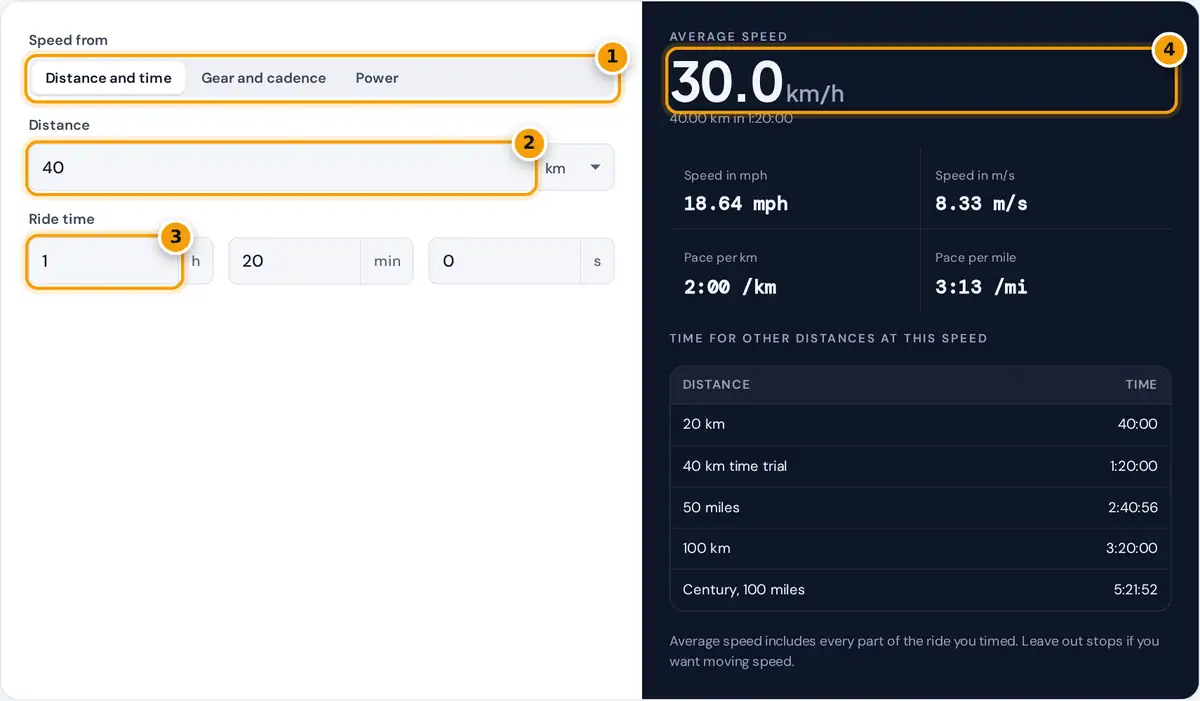The height and width of the screenshot is (701, 1200).
Task: Click the seconds ride time field
Action: (x=504, y=261)
